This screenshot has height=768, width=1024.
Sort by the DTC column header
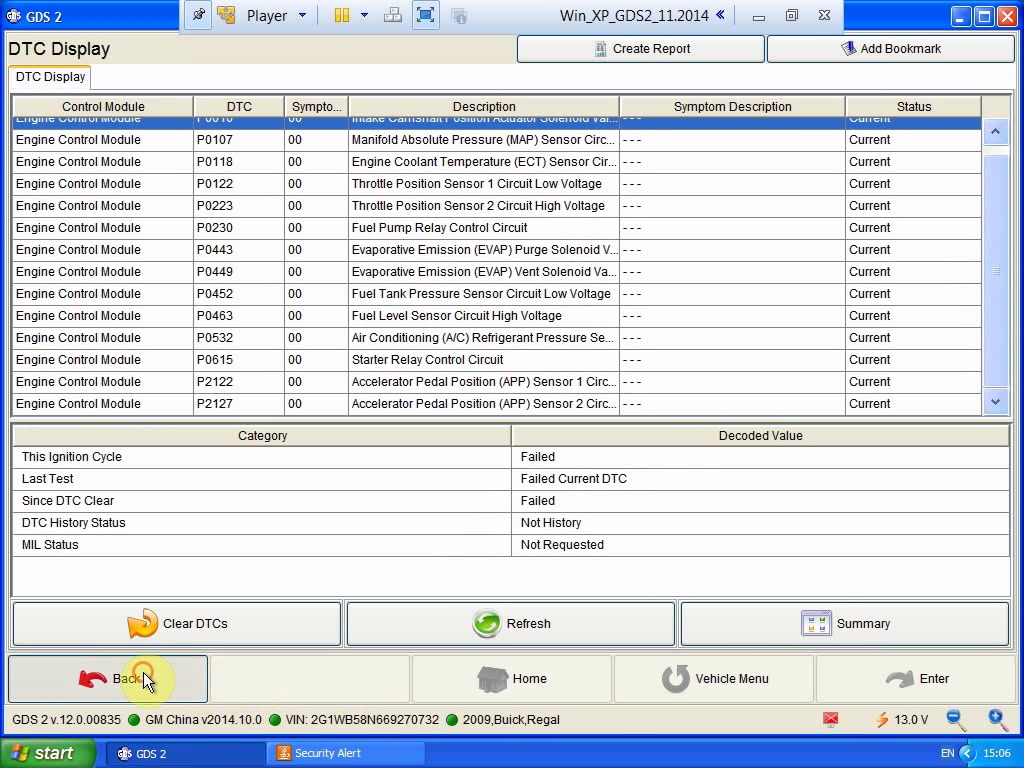[239, 106]
